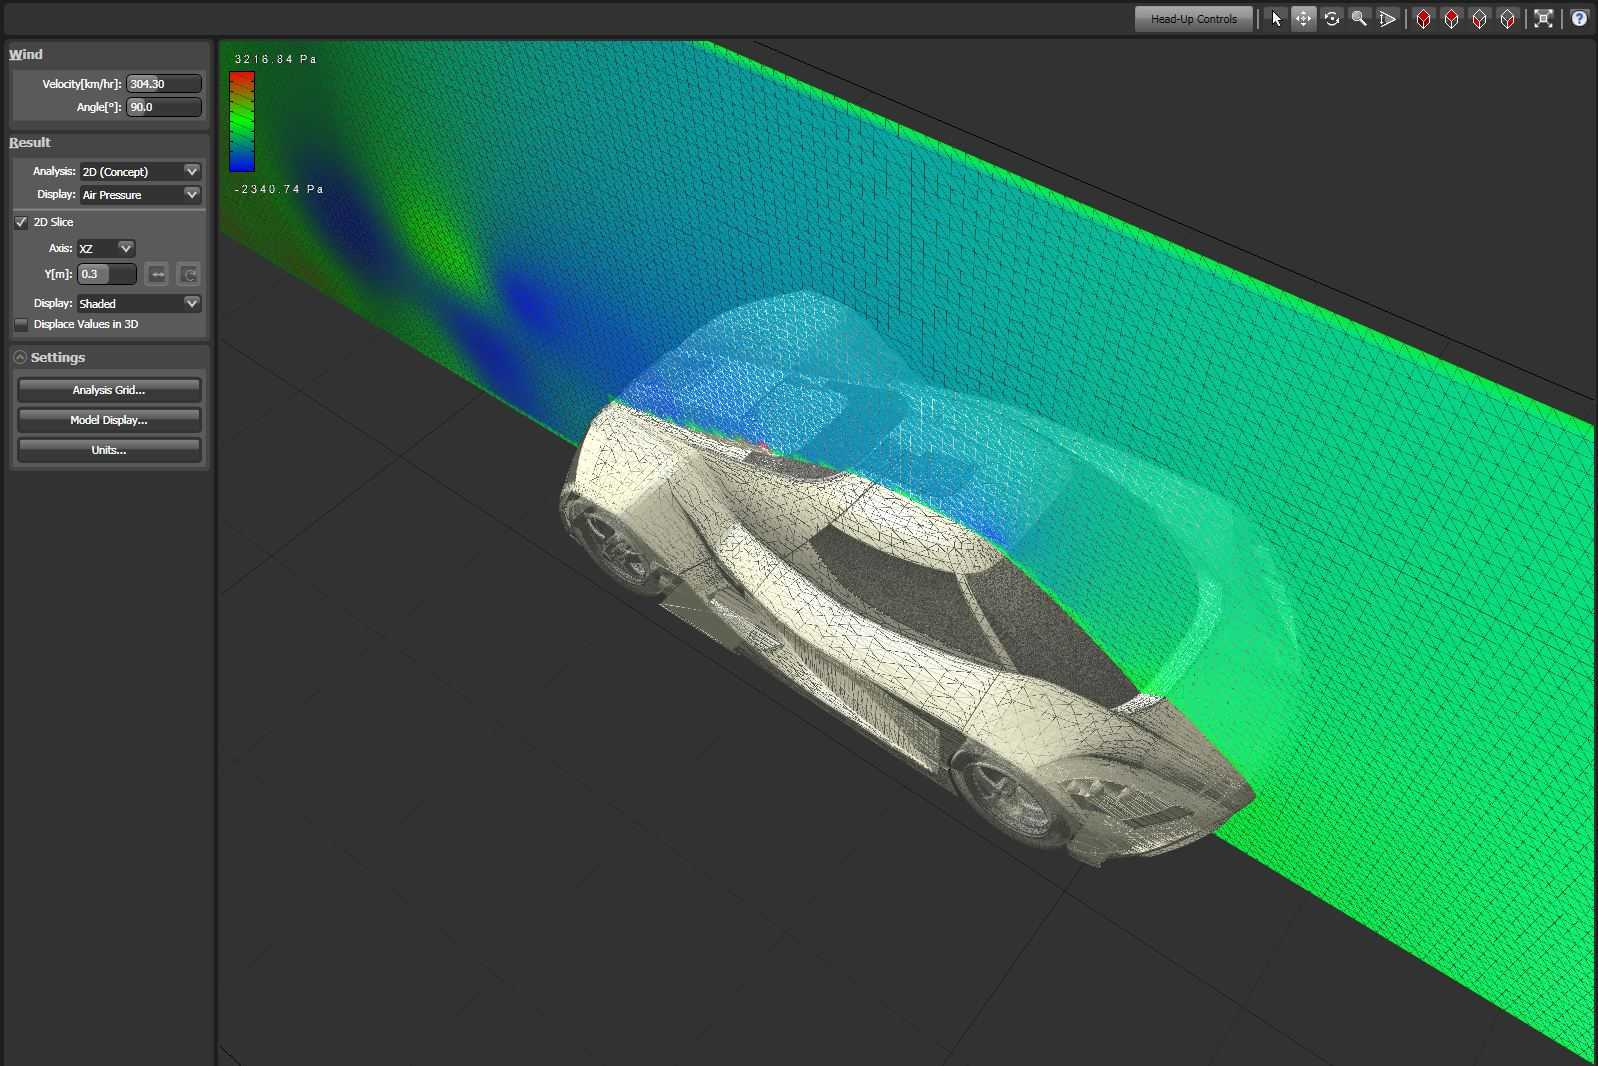This screenshot has width=1598, height=1066.
Task: Activate the pan view tool
Action: [1304, 19]
